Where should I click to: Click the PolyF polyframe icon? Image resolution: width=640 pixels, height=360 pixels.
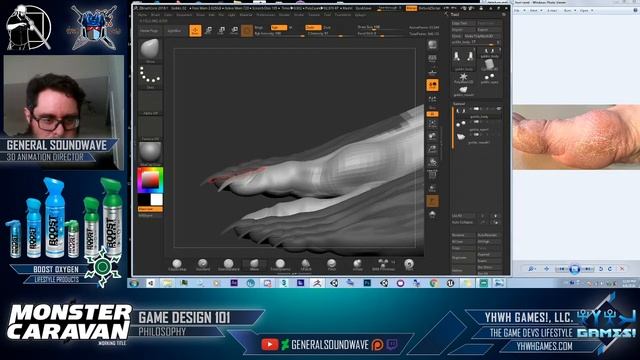click(x=432, y=175)
